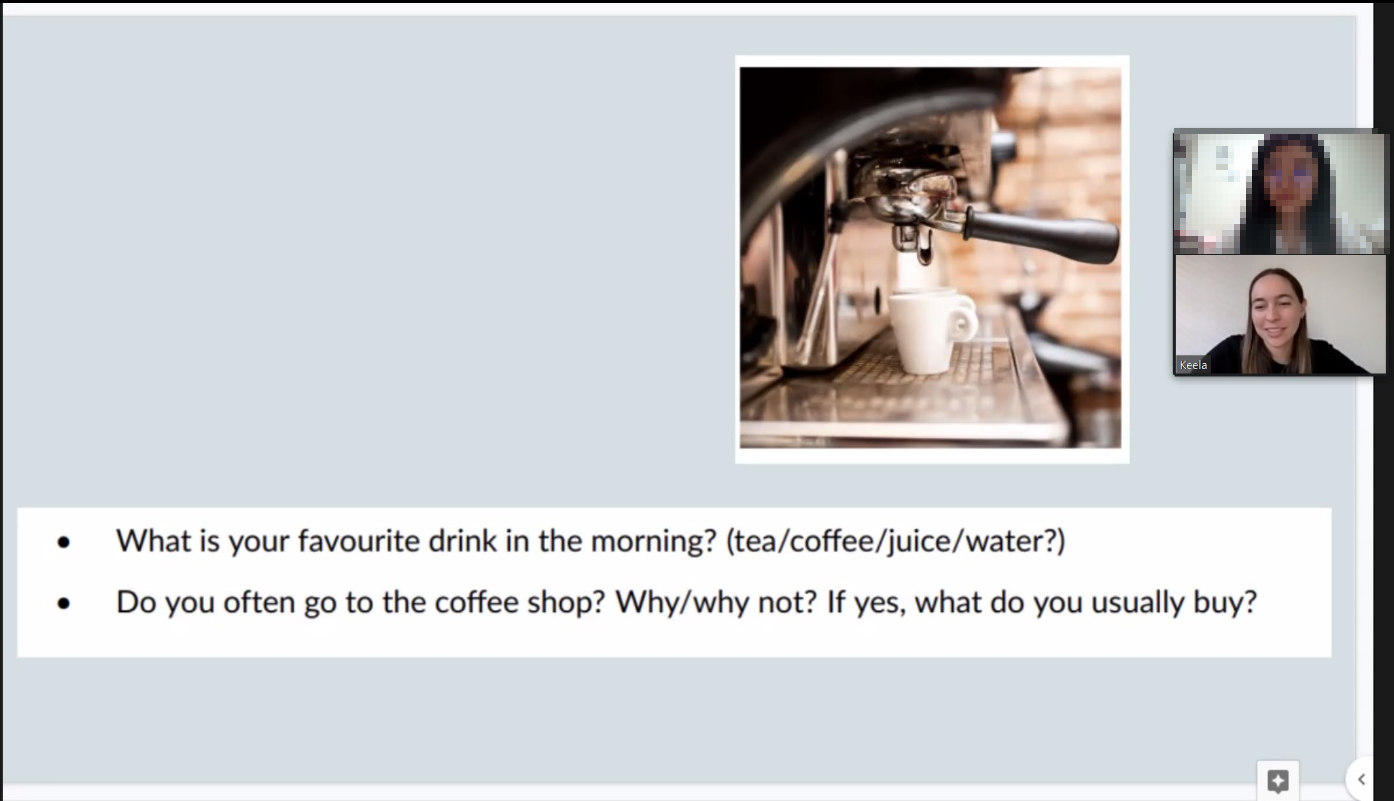The height and width of the screenshot is (801, 1394).
Task: Click the favourite drink question text
Action: coord(591,541)
